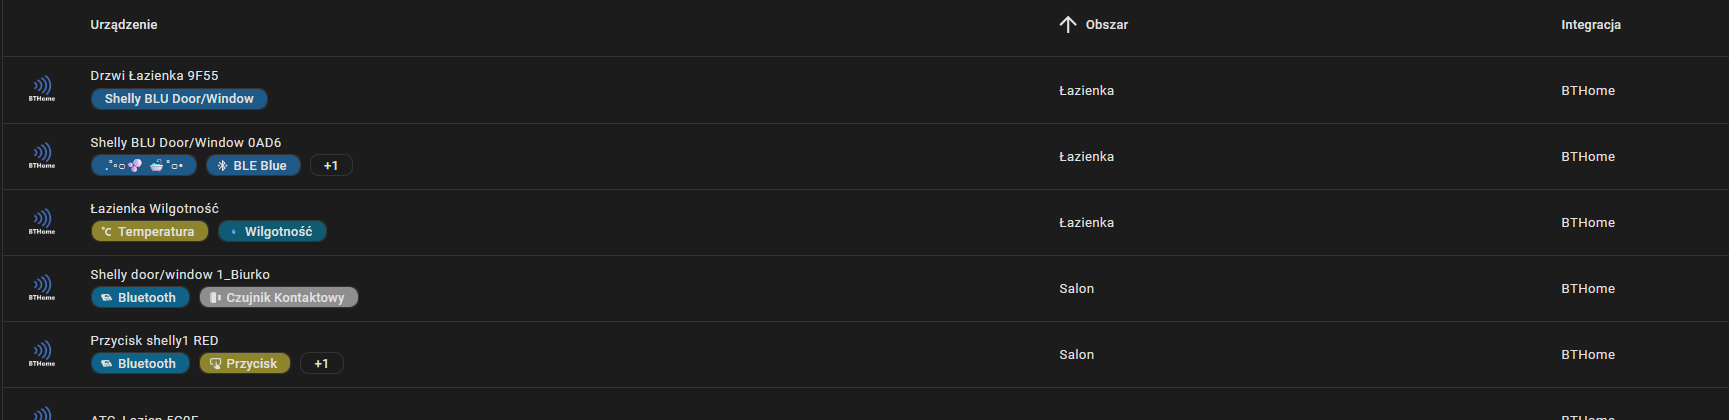The height and width of the screenshot is (420, 1729).
Task: Click BTHome icon of Drzwi Łazienka 9F55
Action: [42, 89]
